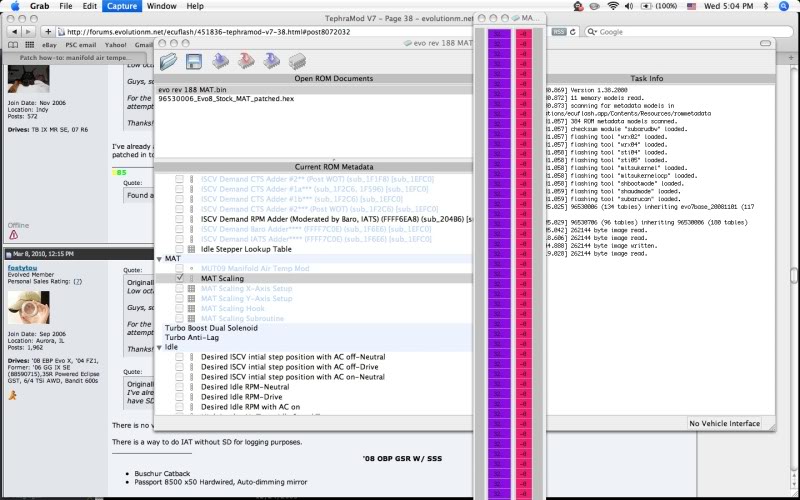Open the volume control in menu bar

click(629, 6)
